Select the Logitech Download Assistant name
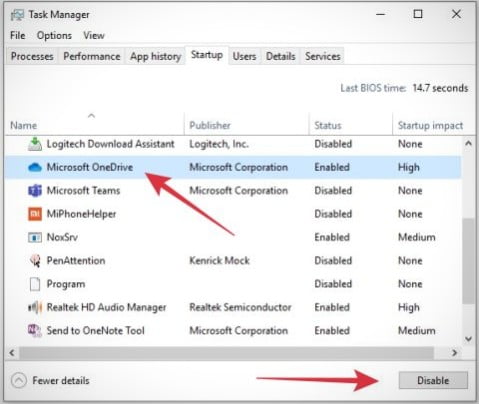The height and width of the screenshot is (404, 479). 110,144
